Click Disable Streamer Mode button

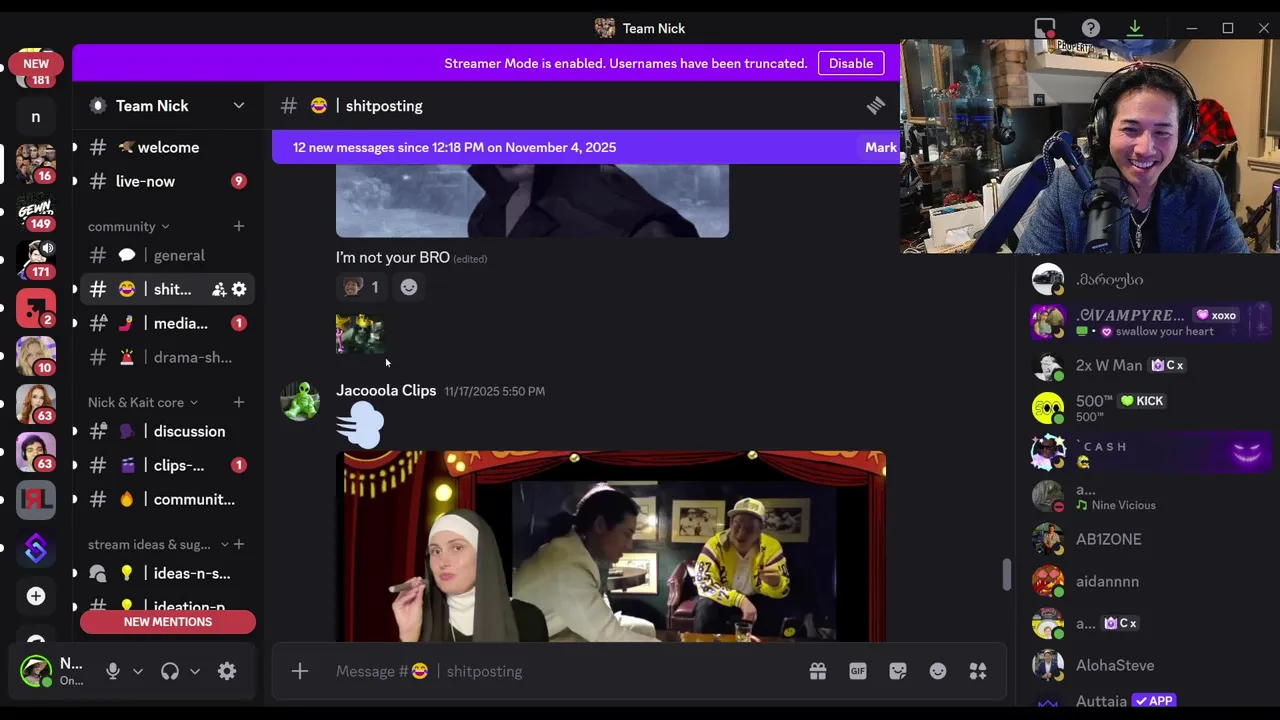[851, 63]
